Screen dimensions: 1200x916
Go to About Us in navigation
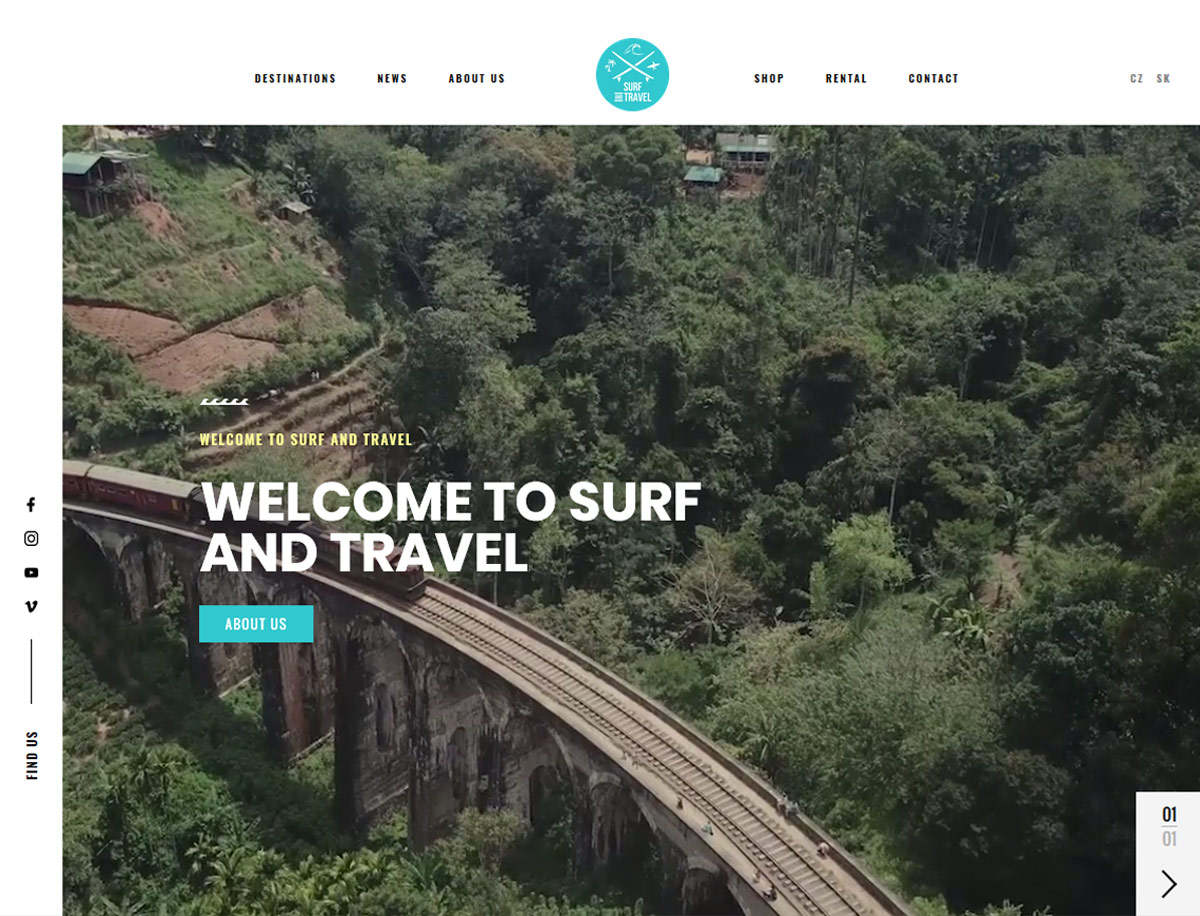(x=477, y=78)
